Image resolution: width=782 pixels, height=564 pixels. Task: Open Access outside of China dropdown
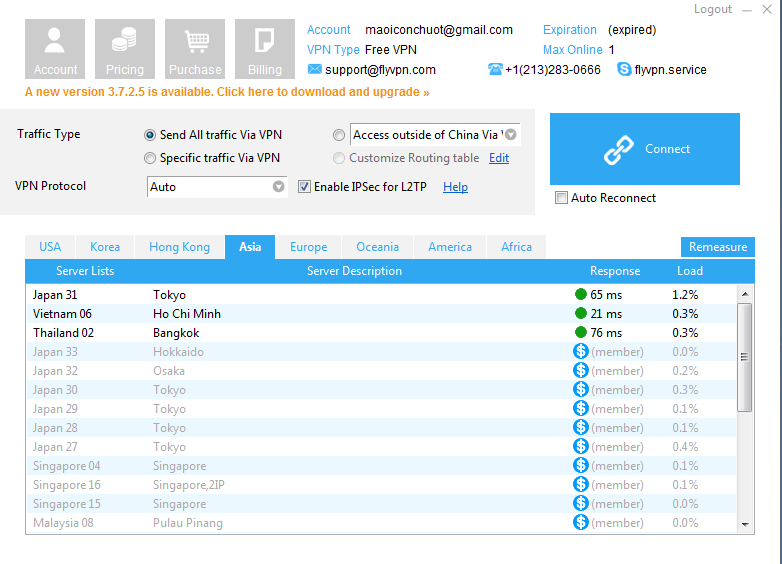tap(510, 135)
